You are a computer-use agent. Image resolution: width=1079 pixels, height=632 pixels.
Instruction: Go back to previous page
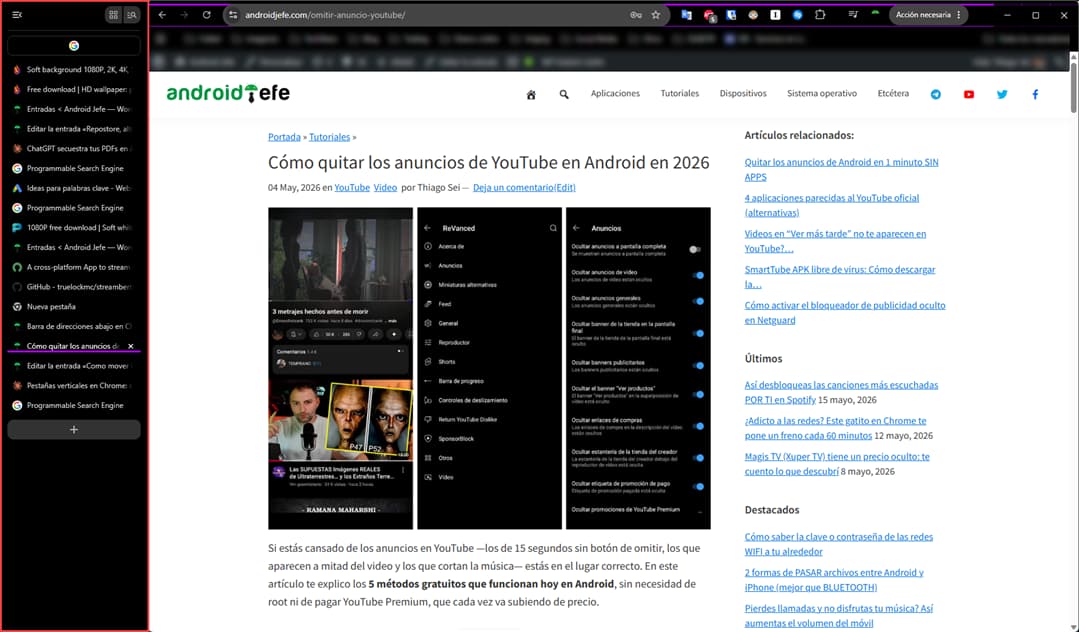point(162,14)
